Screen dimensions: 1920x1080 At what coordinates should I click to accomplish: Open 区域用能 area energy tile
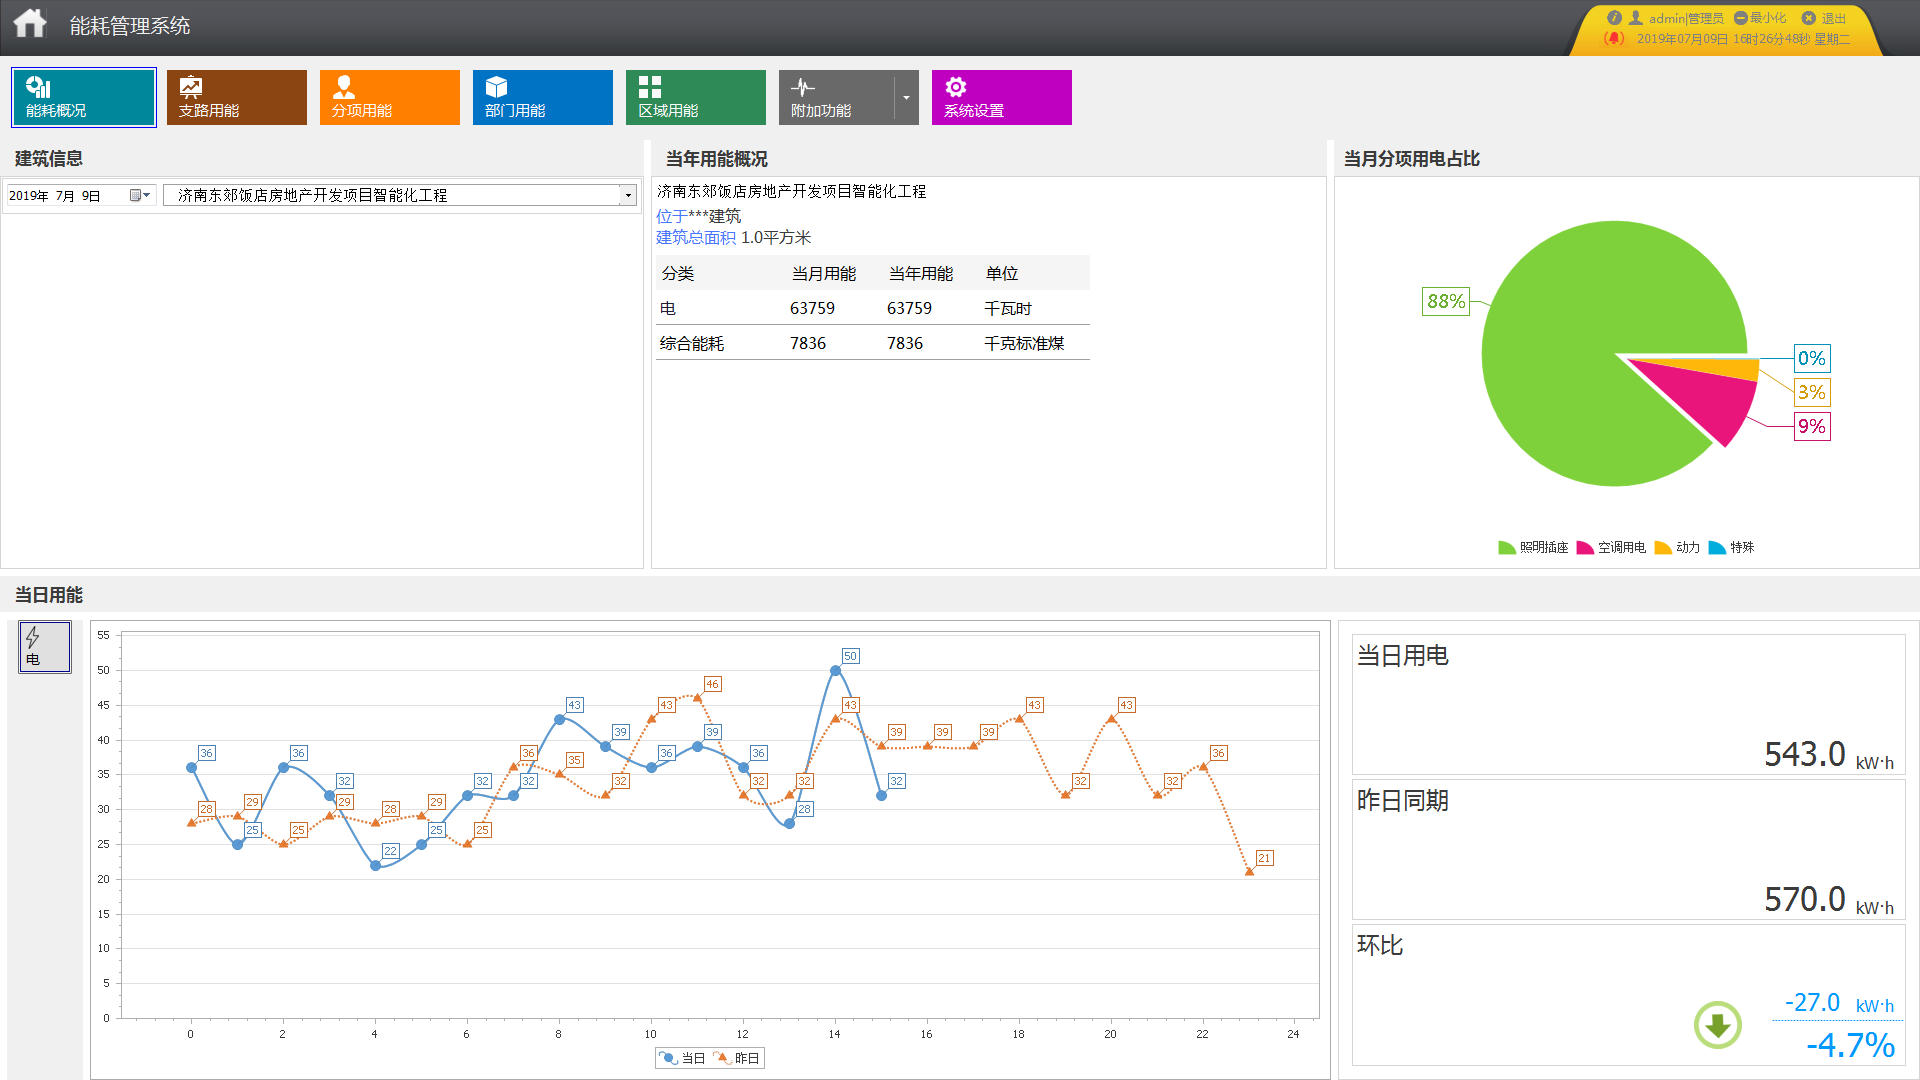pyautogui.click(x=695, y=97)
